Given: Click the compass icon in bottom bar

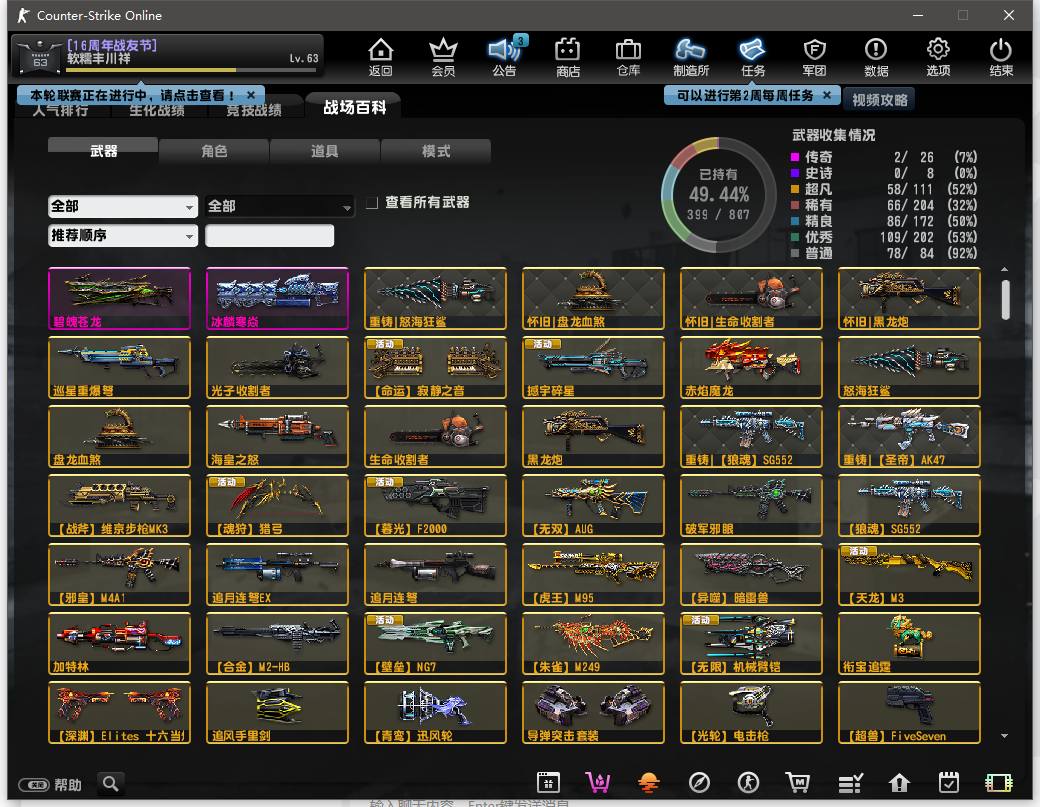Looking at the screenshot, I should click(x=699, y=783).
